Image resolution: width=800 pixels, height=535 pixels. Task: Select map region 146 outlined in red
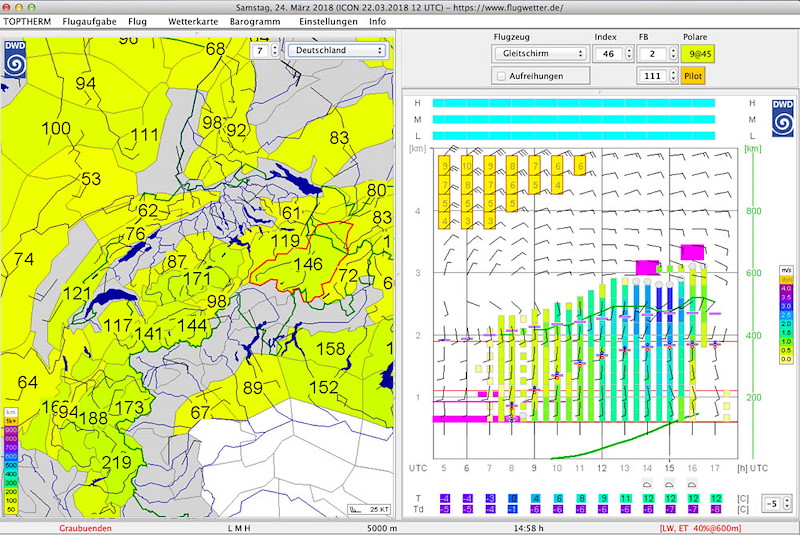[x=308, y=264]
